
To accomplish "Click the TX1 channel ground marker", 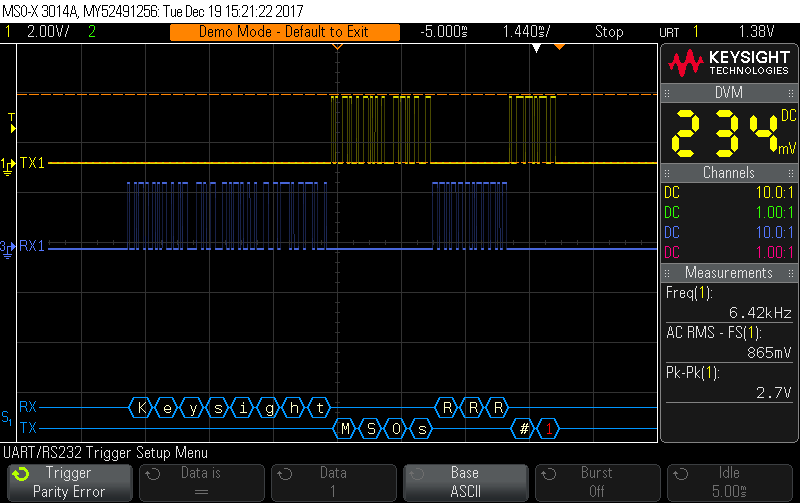I will click(7, 166).
